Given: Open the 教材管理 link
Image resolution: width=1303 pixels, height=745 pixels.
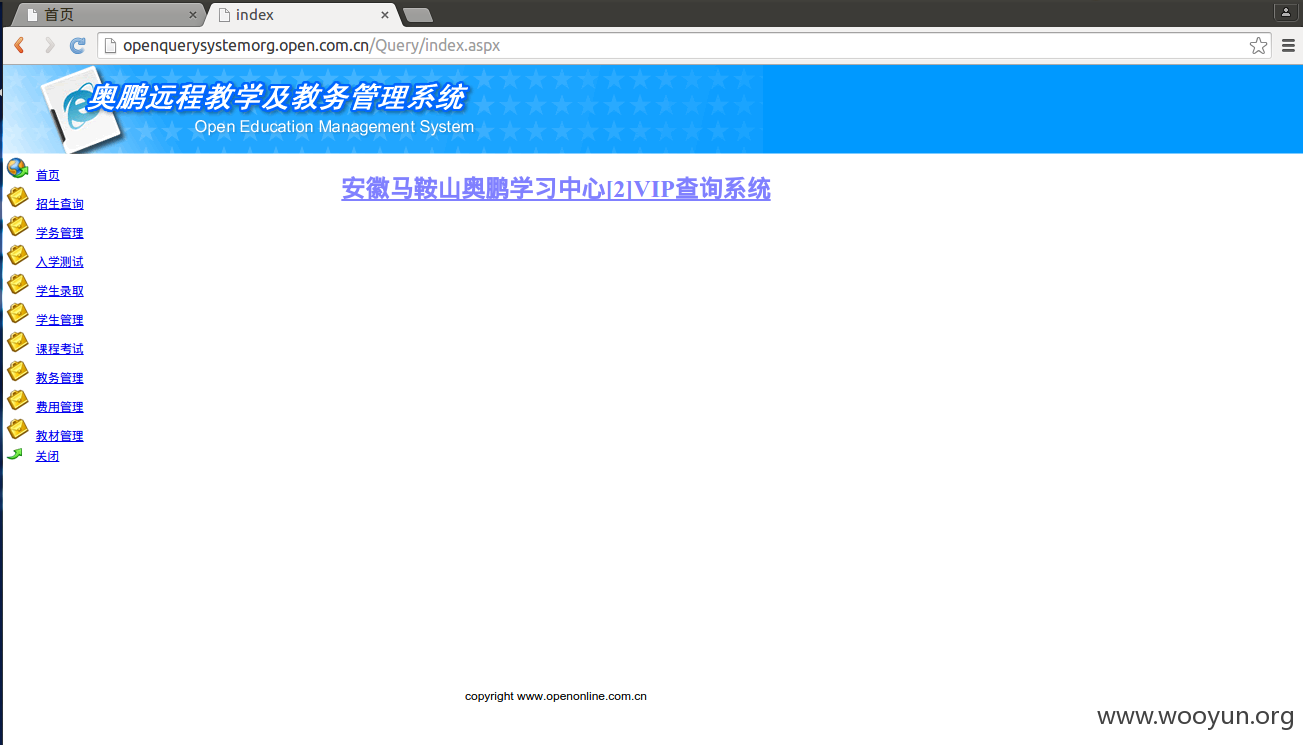Looking at the screenshot, I should 60,436.
